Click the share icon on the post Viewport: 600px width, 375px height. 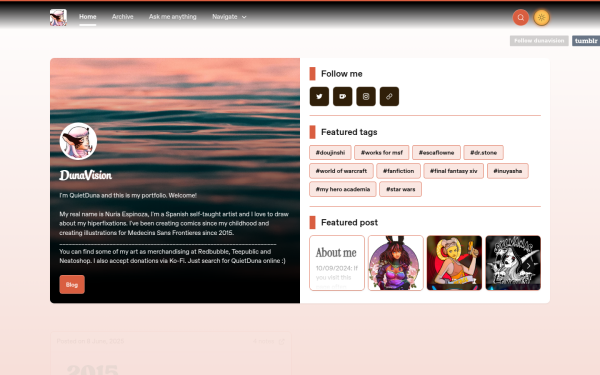(282, 341)
